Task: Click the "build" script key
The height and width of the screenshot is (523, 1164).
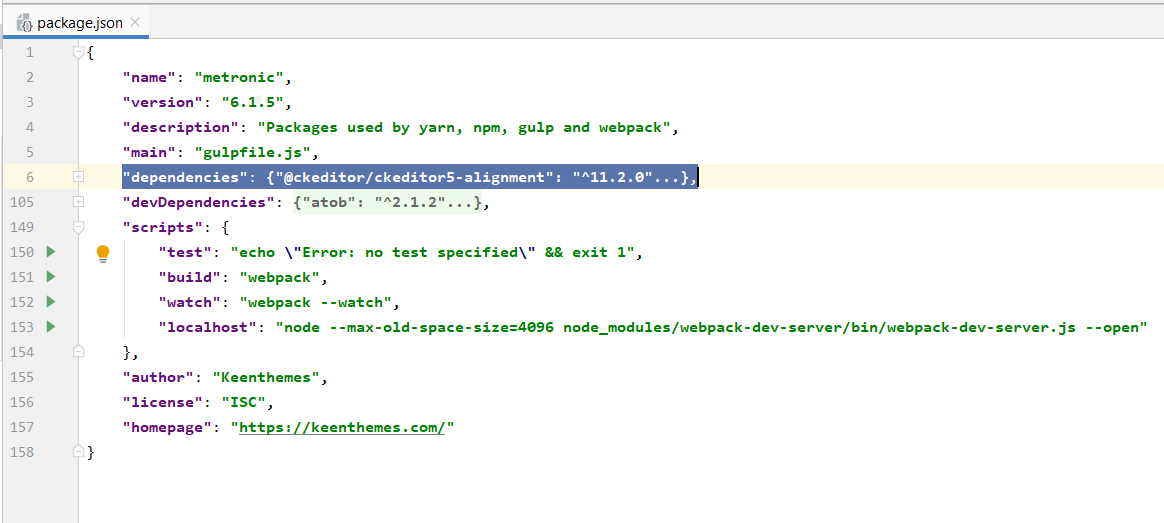Action: point(191,277)
